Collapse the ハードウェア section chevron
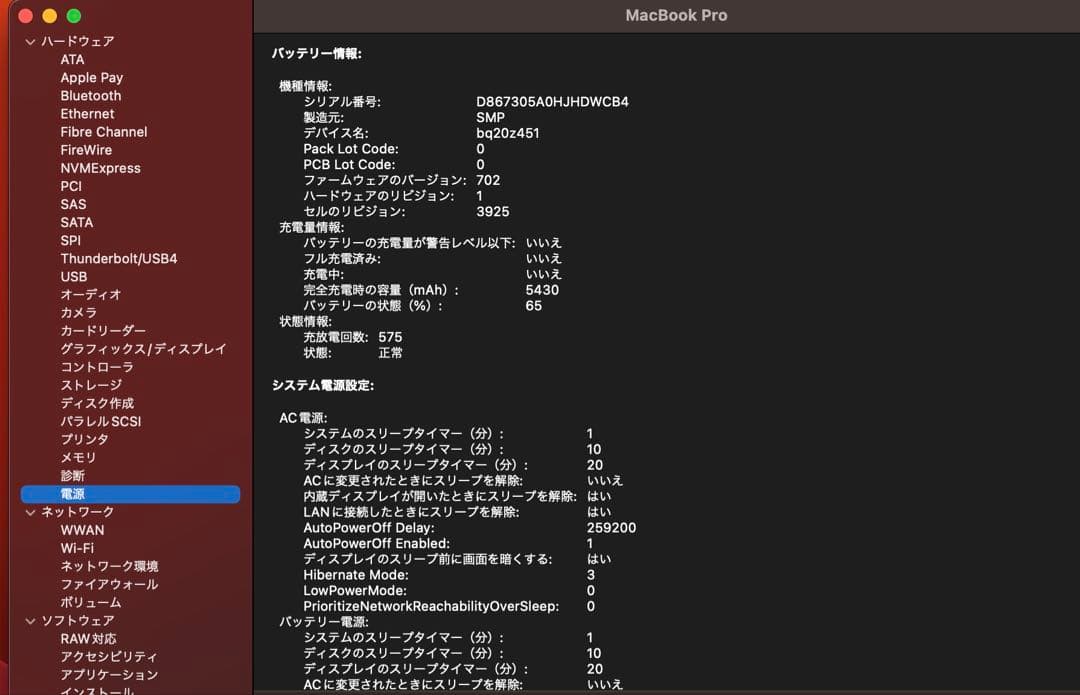This screenshot has width=1080, height=695. 30,41
